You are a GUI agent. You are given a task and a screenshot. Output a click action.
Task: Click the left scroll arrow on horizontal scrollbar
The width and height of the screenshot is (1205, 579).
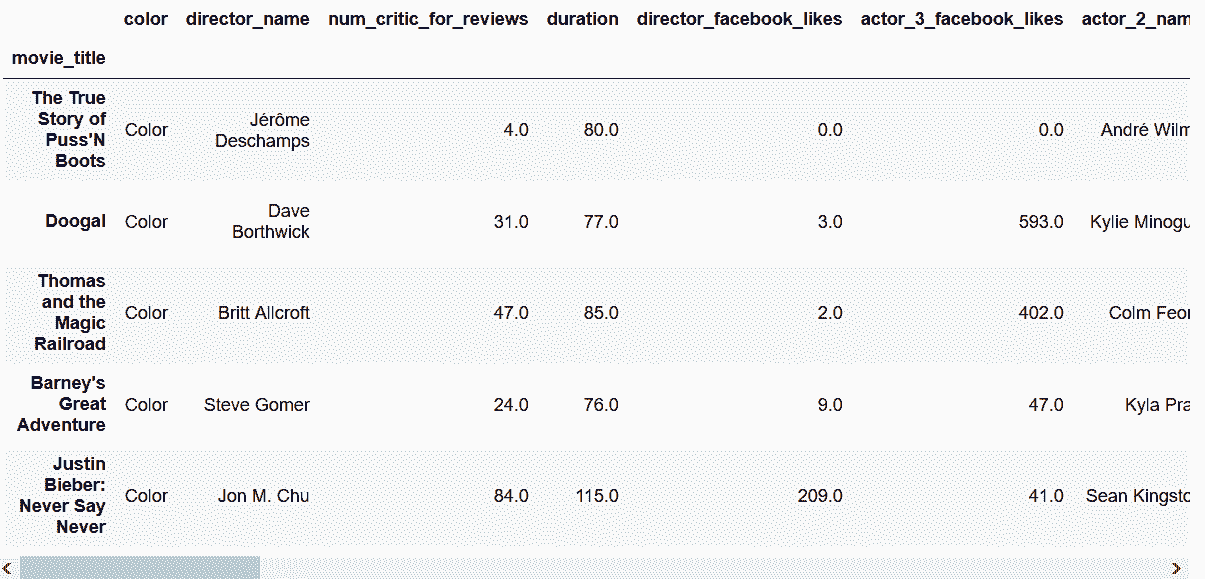tap(8, 568)
